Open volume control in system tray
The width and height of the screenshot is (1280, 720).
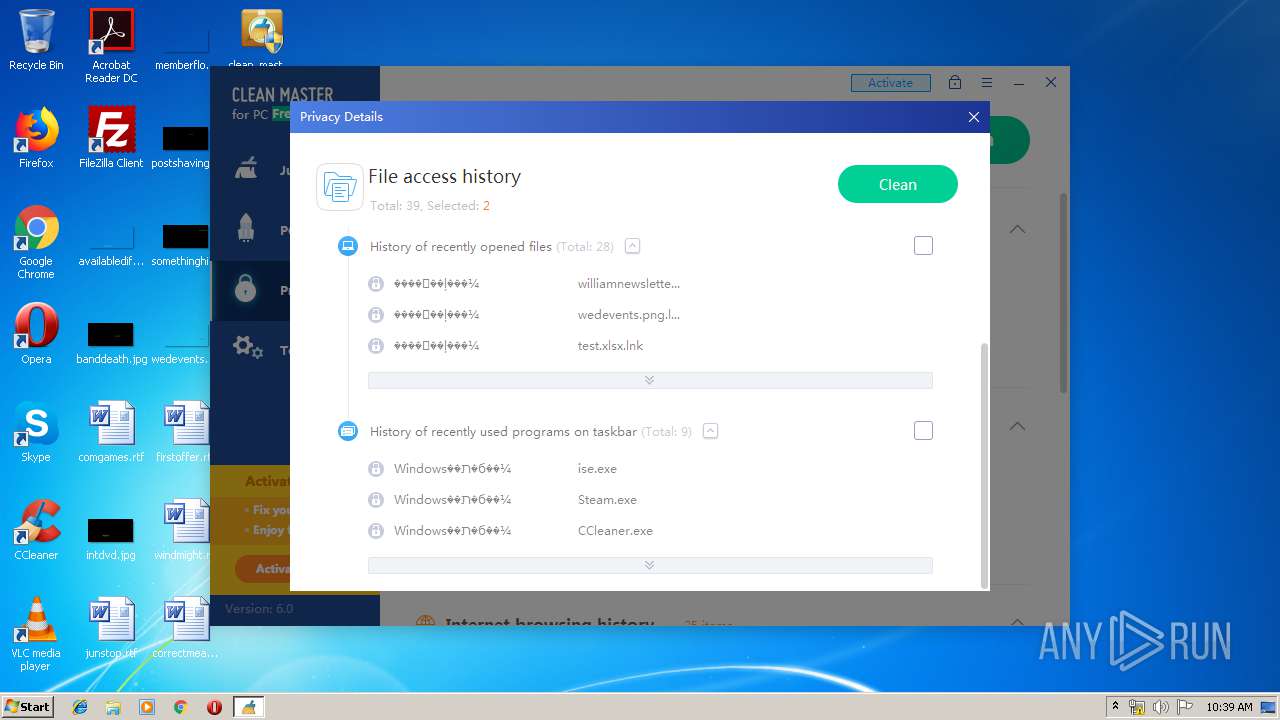[x=1161, y=707]
